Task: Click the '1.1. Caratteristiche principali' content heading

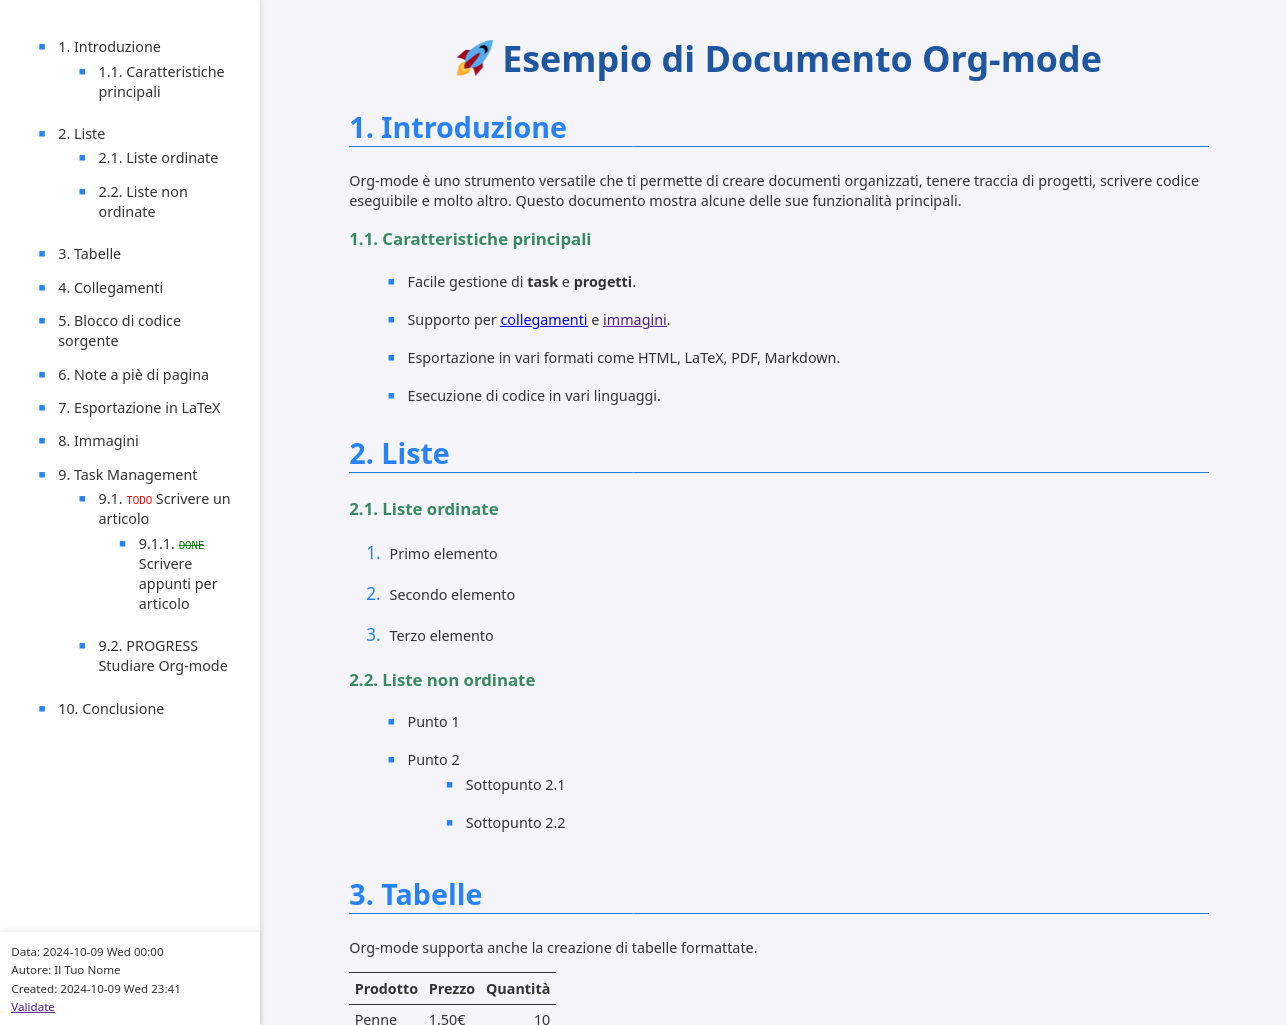Action: pyautogui.click(x=470, y=239)
